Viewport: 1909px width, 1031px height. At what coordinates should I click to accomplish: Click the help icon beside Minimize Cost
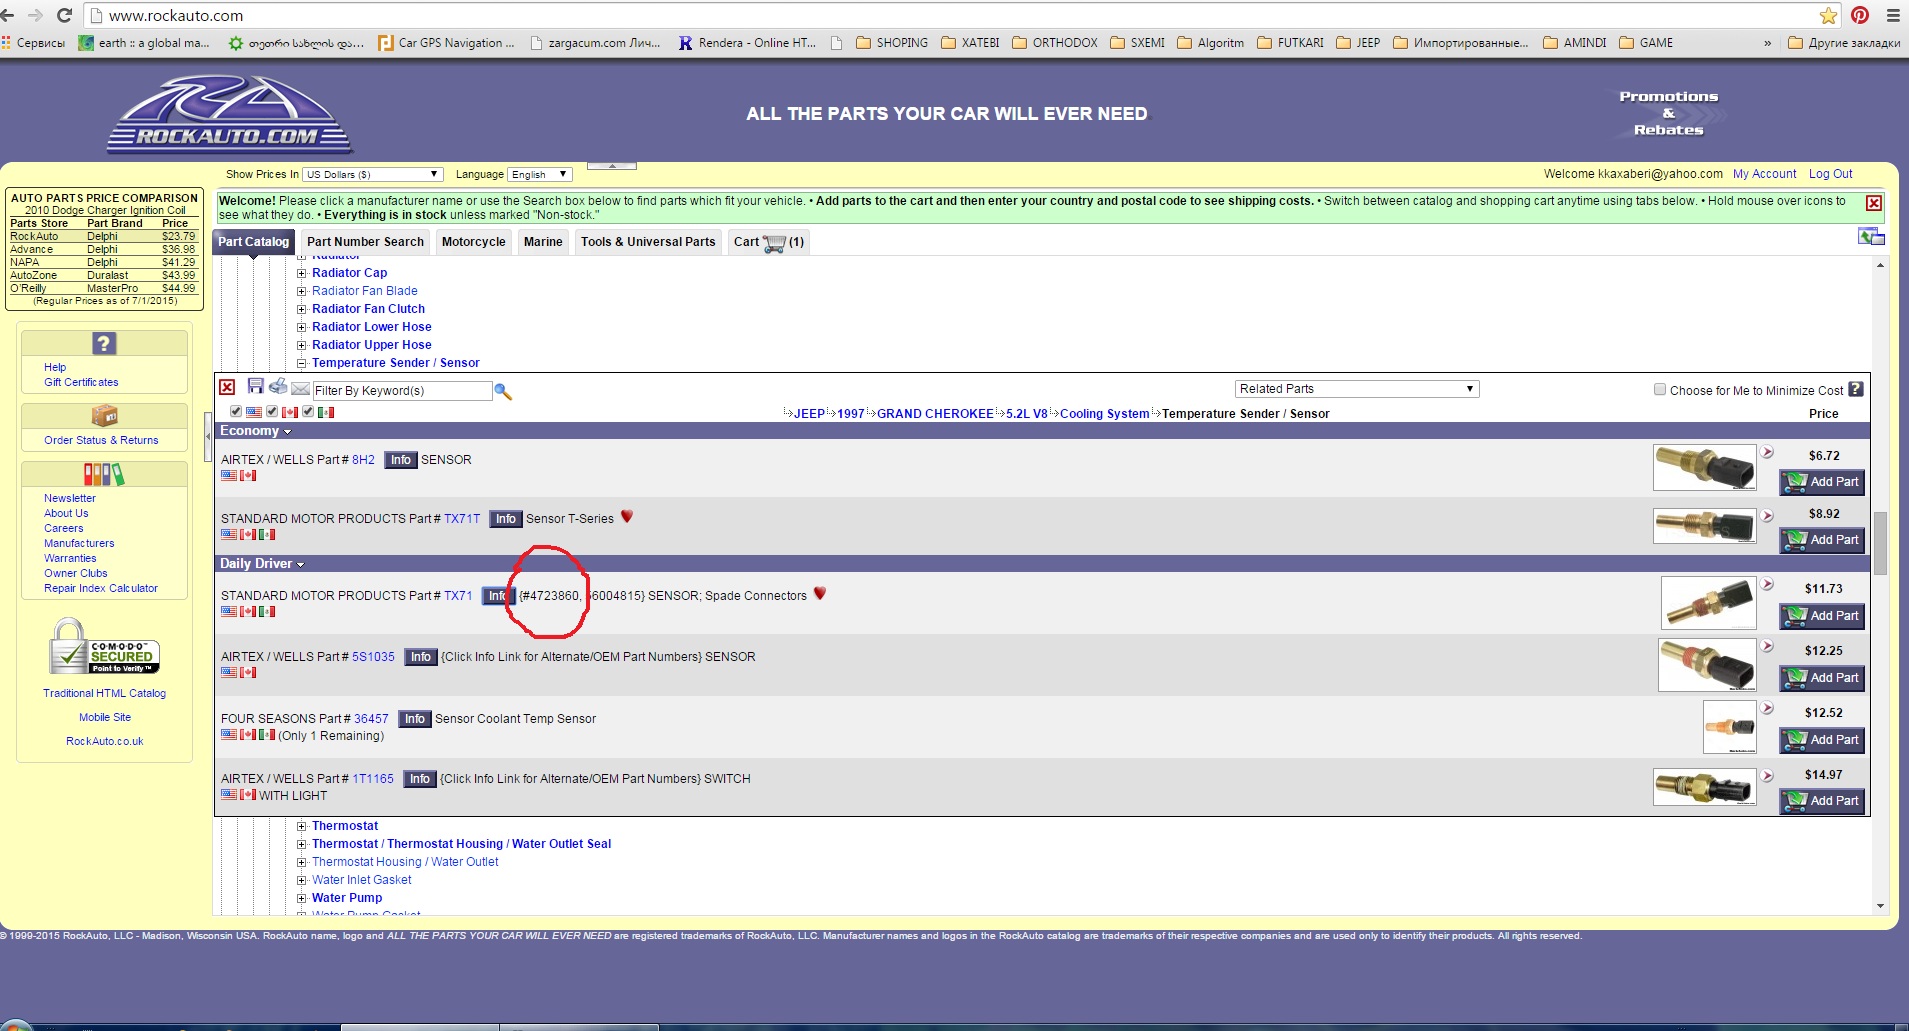1856,389
